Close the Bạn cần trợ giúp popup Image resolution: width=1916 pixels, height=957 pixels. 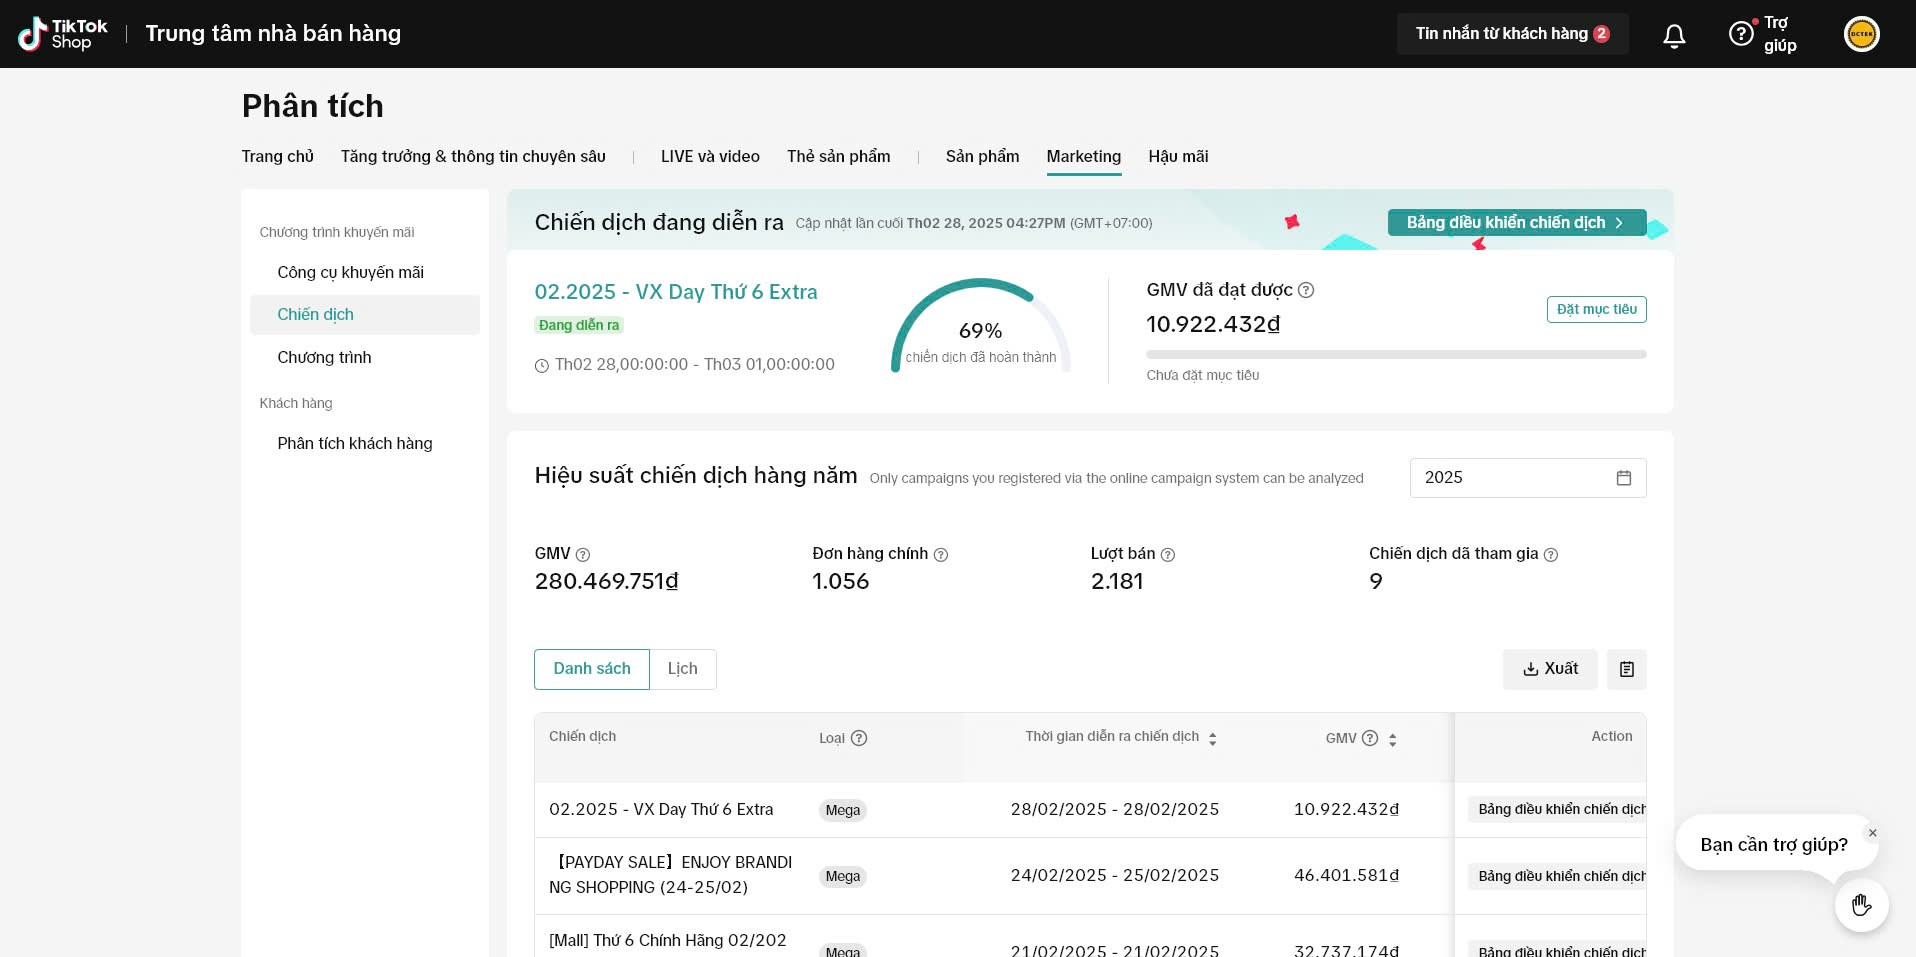(1872, 833)
